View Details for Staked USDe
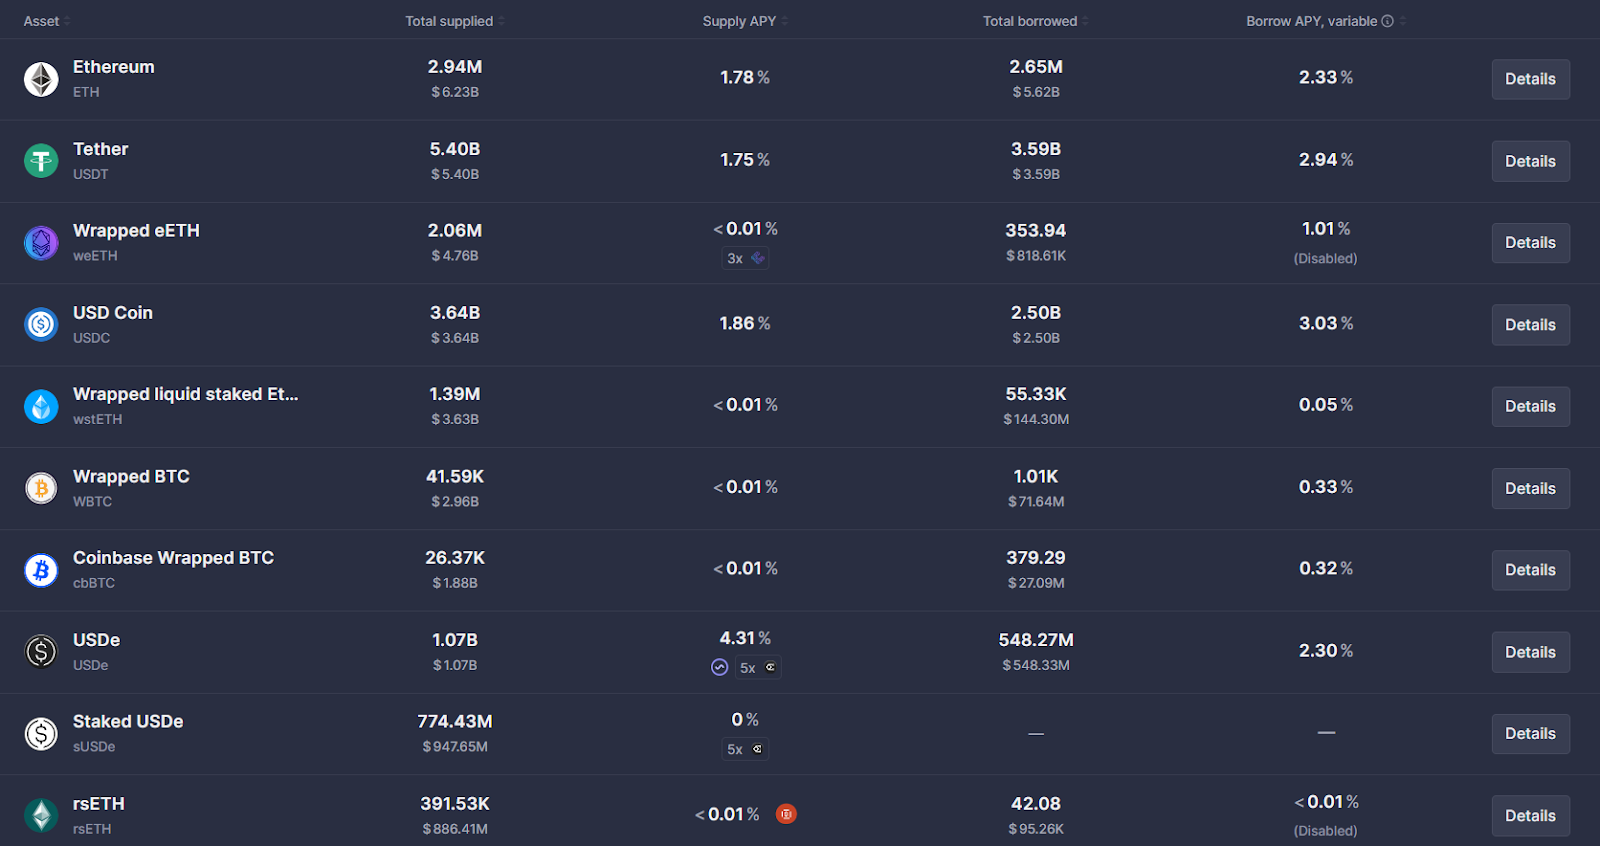Viewport: 1600px width, 846px height. click(x=1530, y=734)
